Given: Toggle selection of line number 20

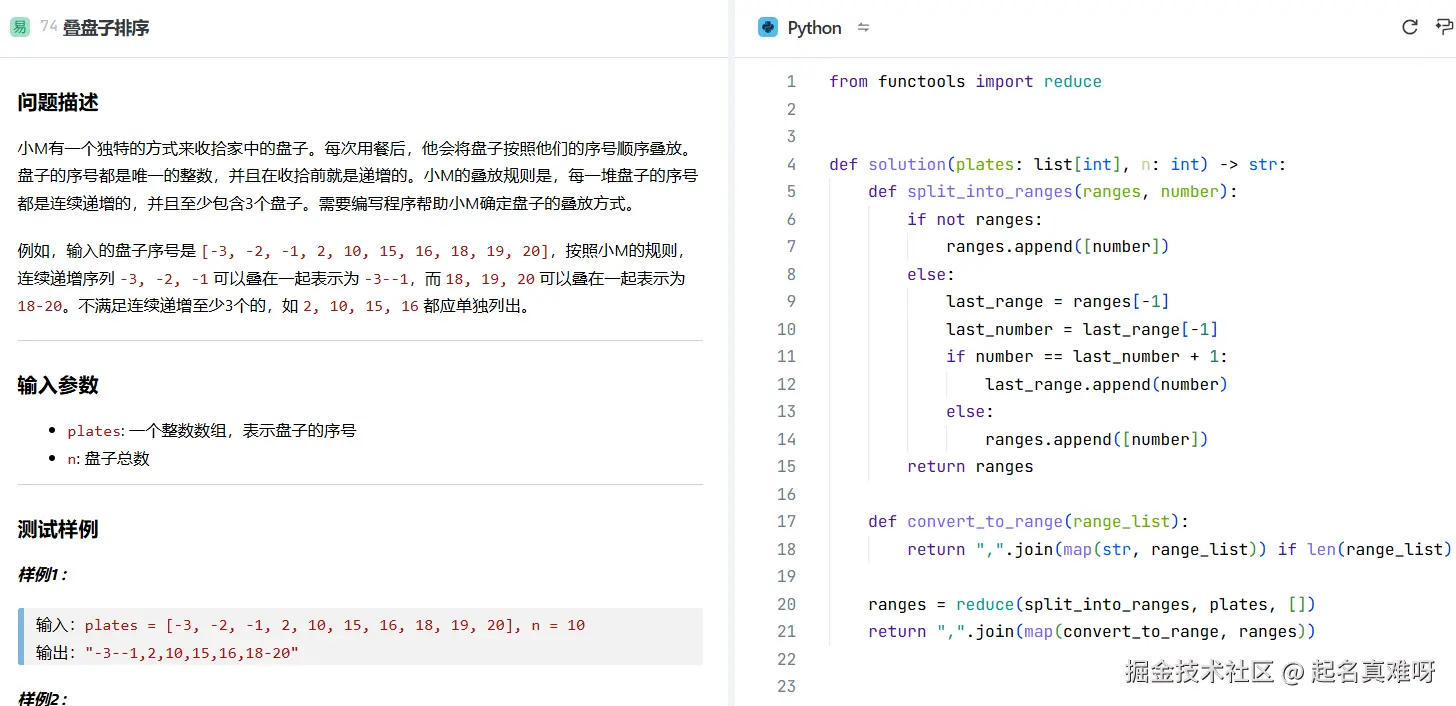Looking at the screenshot, I should click(786, 604).
